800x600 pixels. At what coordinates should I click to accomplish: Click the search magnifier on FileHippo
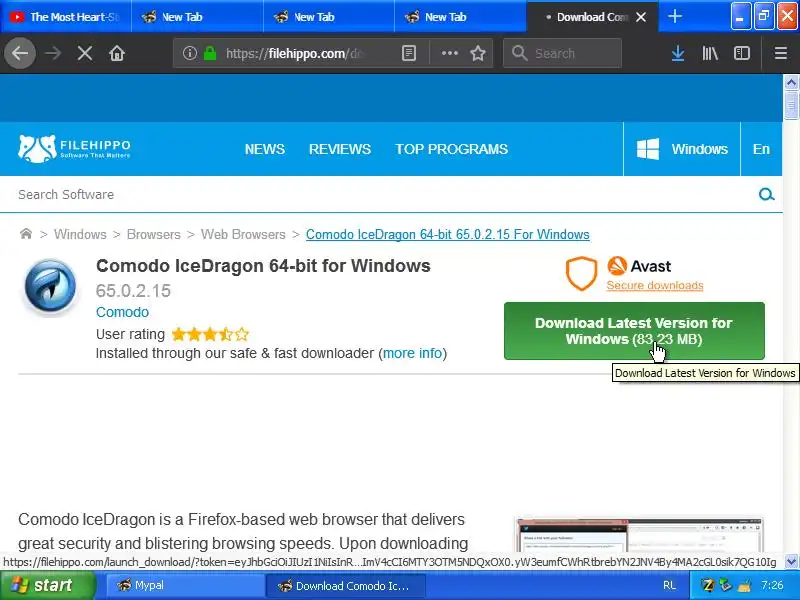tap(766, 194)
